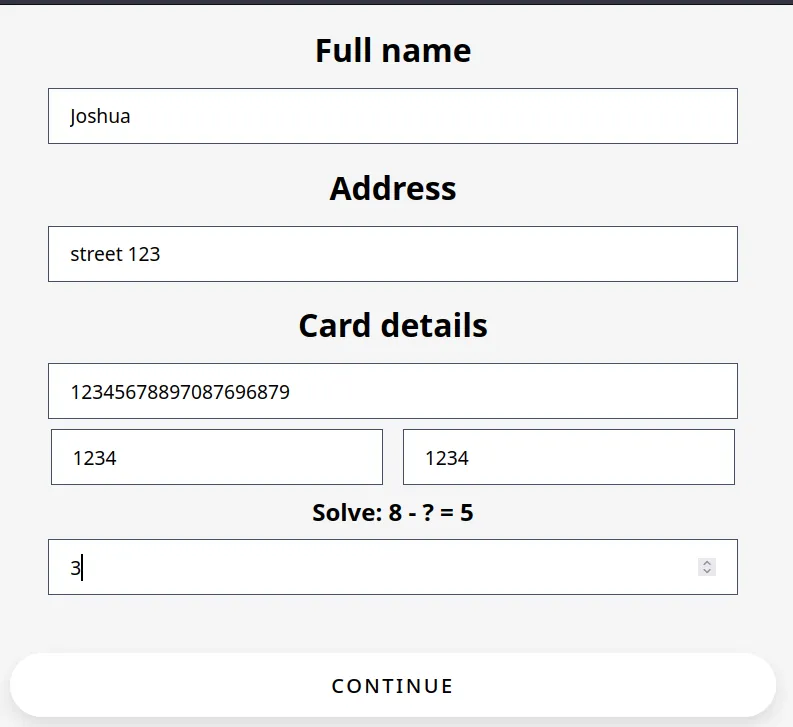Focus the right 1234 field under the card number

pyautogui.click(x=569, y=457)
